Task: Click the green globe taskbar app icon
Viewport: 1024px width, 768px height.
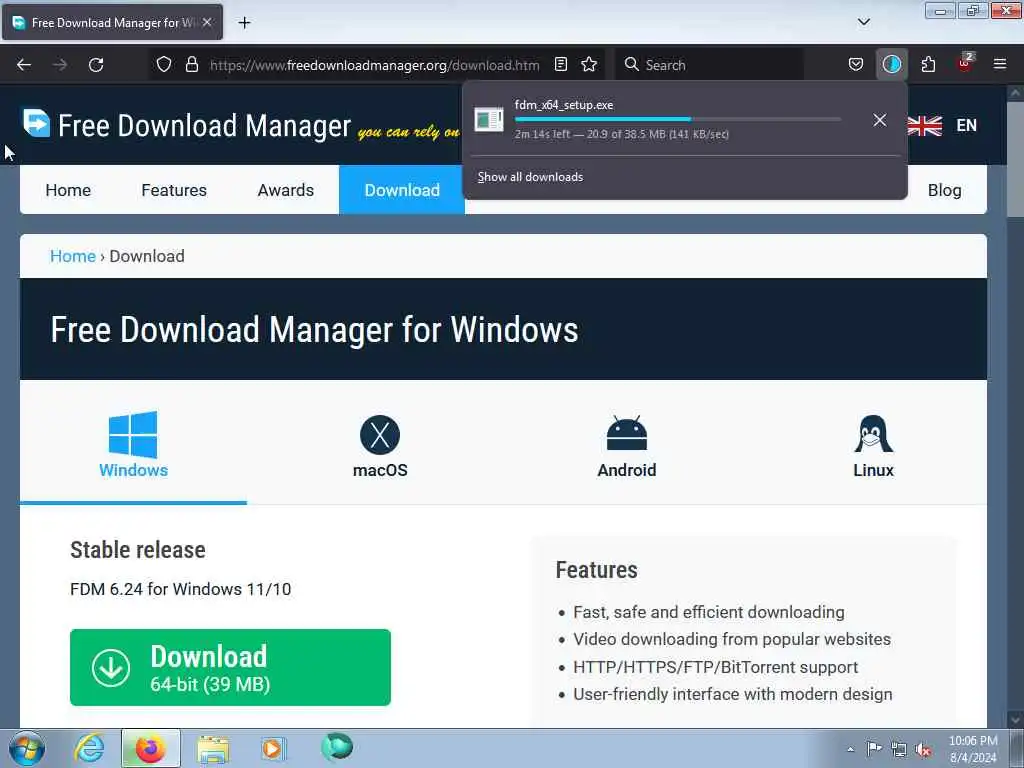Action: pos(337,747)
